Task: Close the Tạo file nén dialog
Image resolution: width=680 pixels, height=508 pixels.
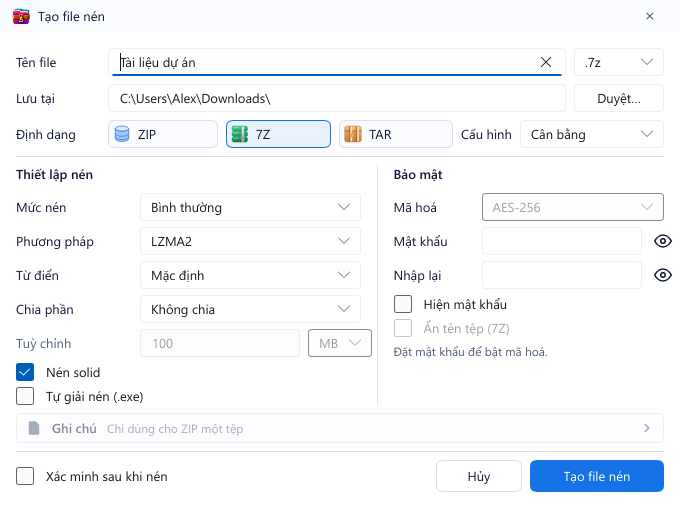Action: coord(650,16)
